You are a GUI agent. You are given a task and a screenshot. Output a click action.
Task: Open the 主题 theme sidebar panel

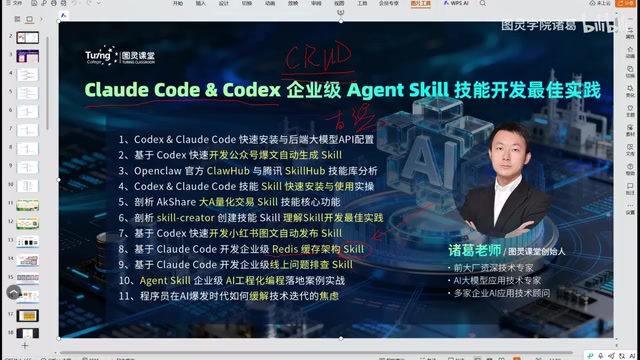[x=630, y=111]
